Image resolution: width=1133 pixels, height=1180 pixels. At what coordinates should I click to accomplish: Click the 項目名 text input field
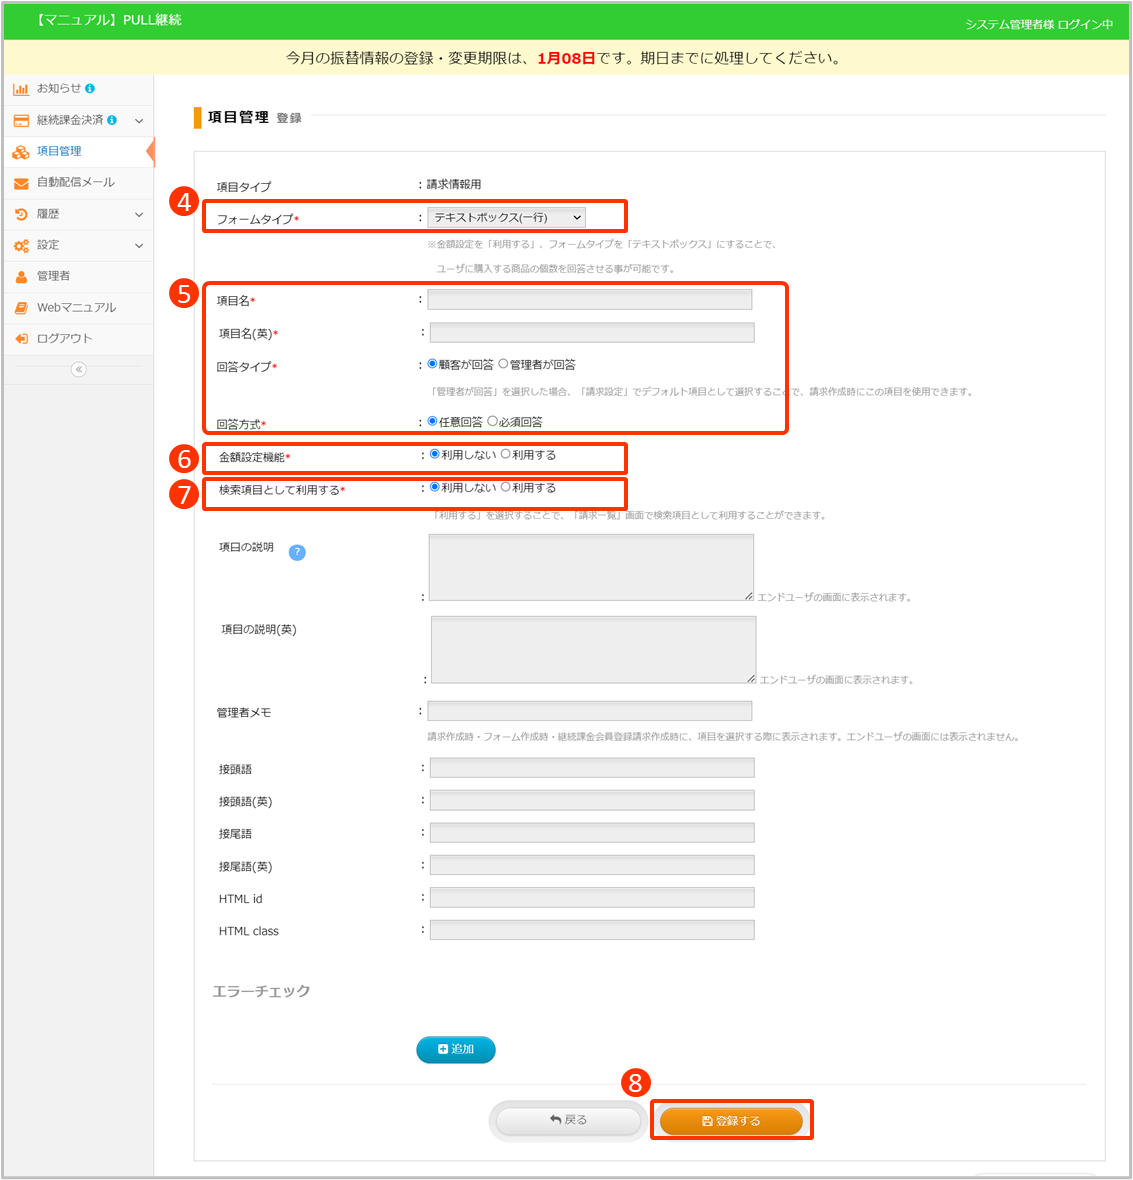point(590,300)
